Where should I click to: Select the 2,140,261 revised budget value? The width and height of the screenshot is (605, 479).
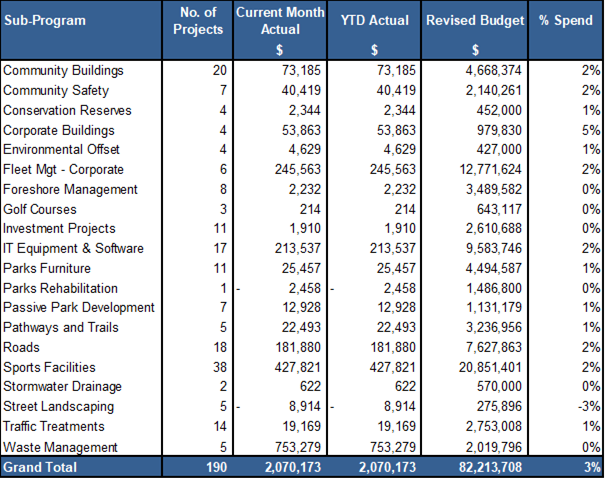(x=493, y=91)
